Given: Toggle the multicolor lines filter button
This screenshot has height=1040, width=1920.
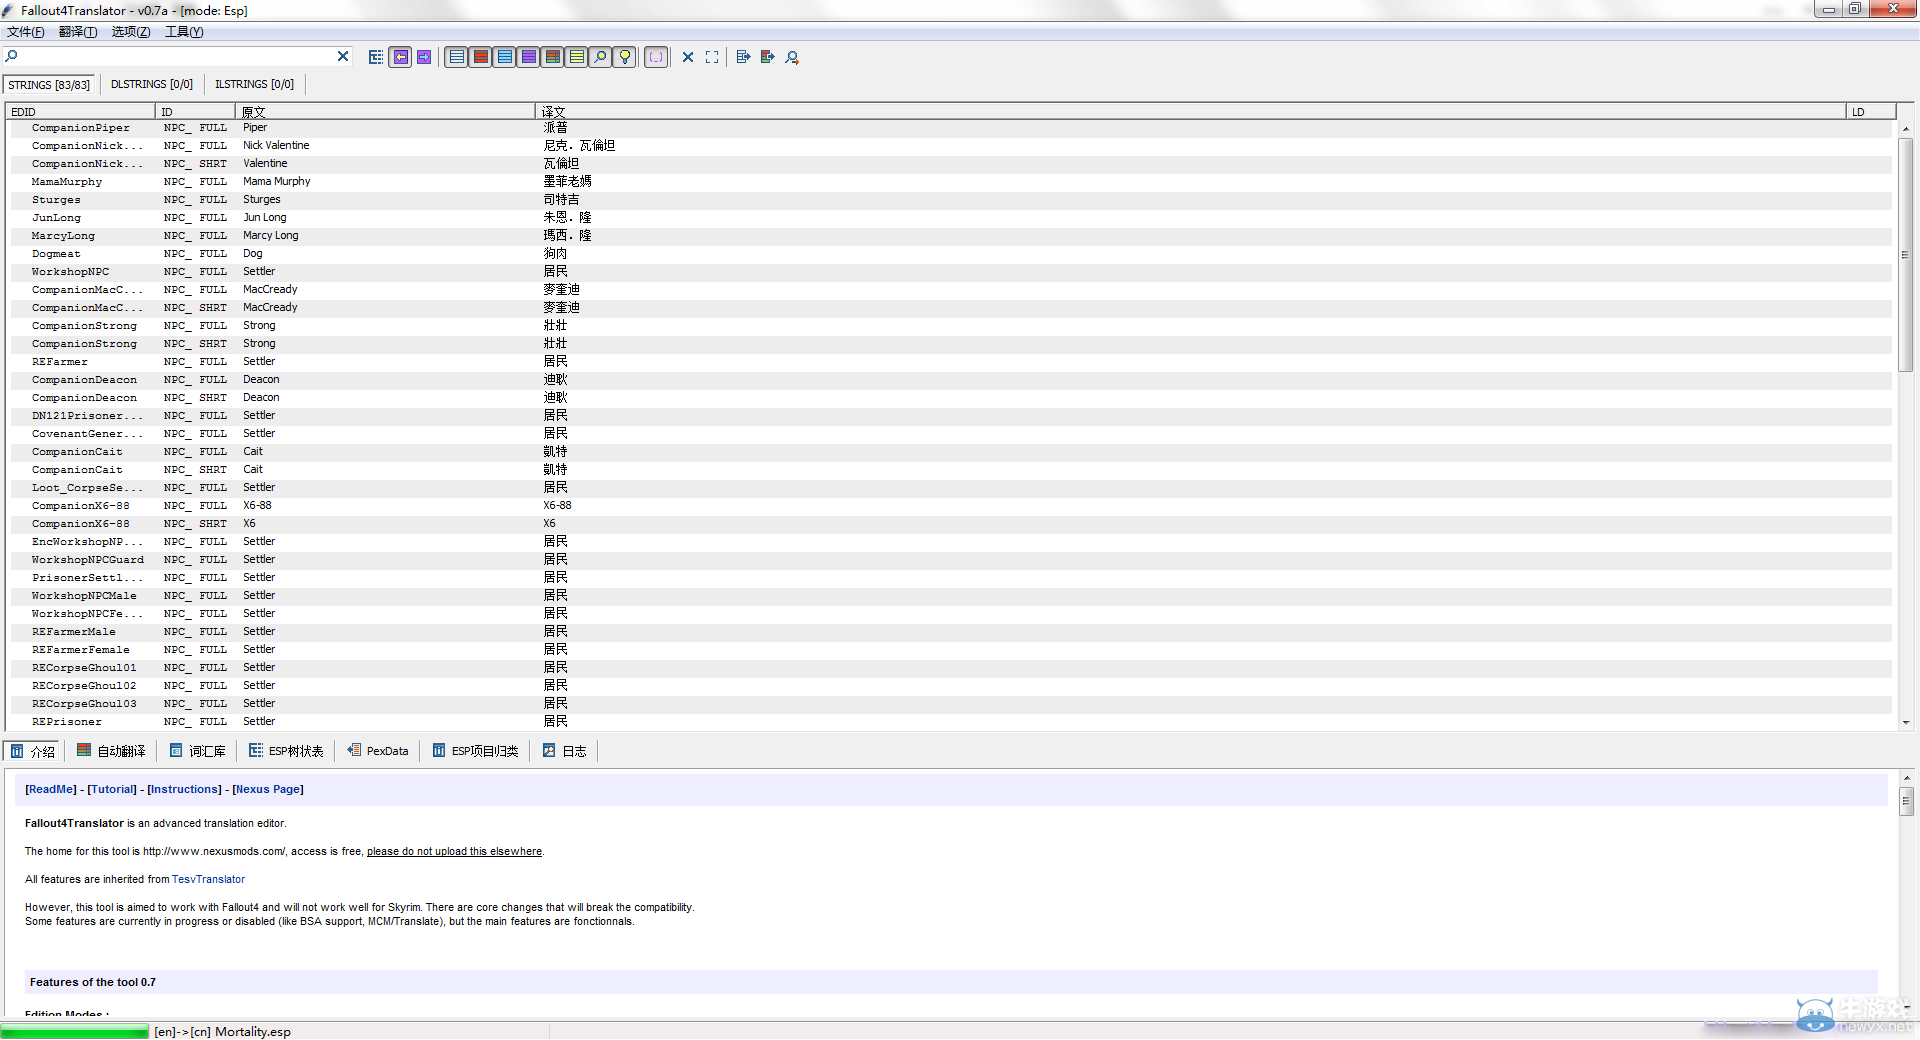Looking at the screenshot, I should click(553, 57).
